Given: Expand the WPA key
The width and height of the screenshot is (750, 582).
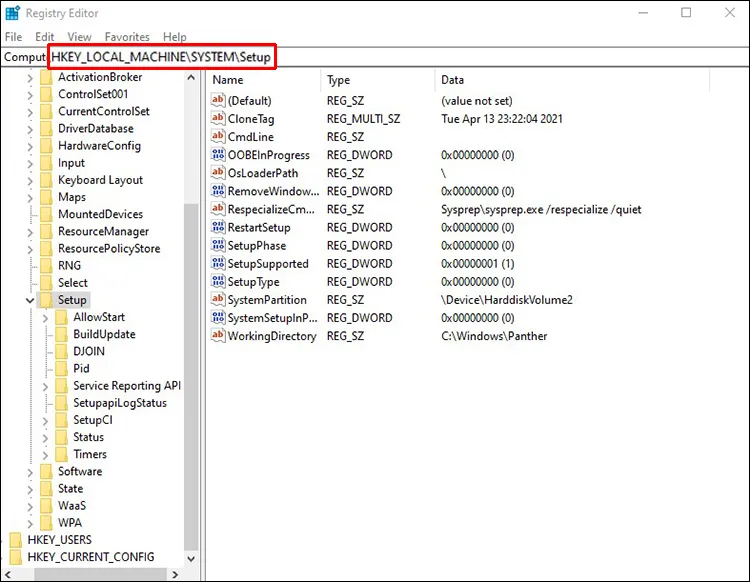Looking at the screenshot, I should coord(30,523).
